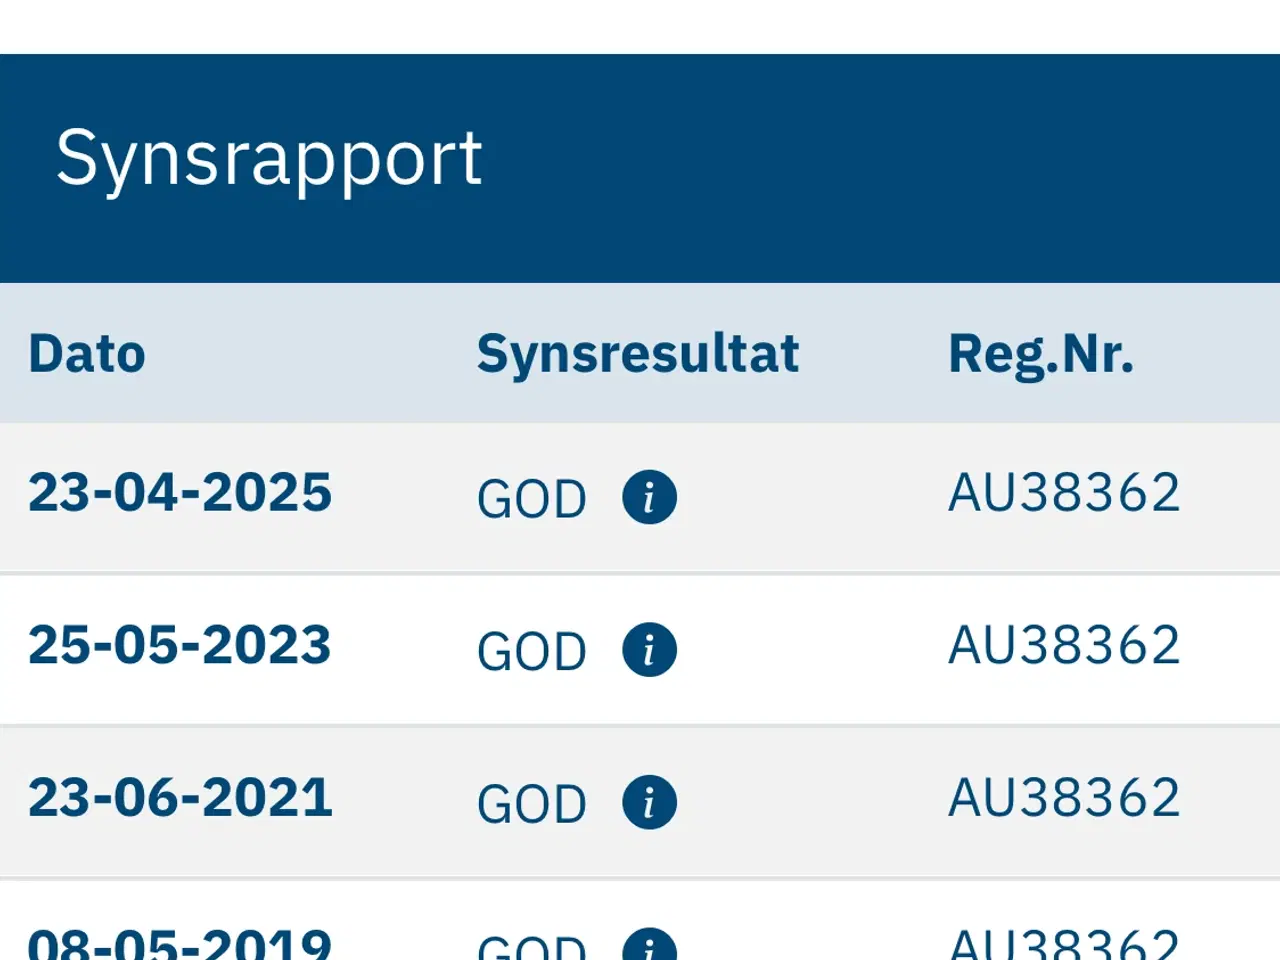Click AU38362 in the 23-06-2021 row
The width and height of the screenshot is (1280, 960).
coord(1064,798)
